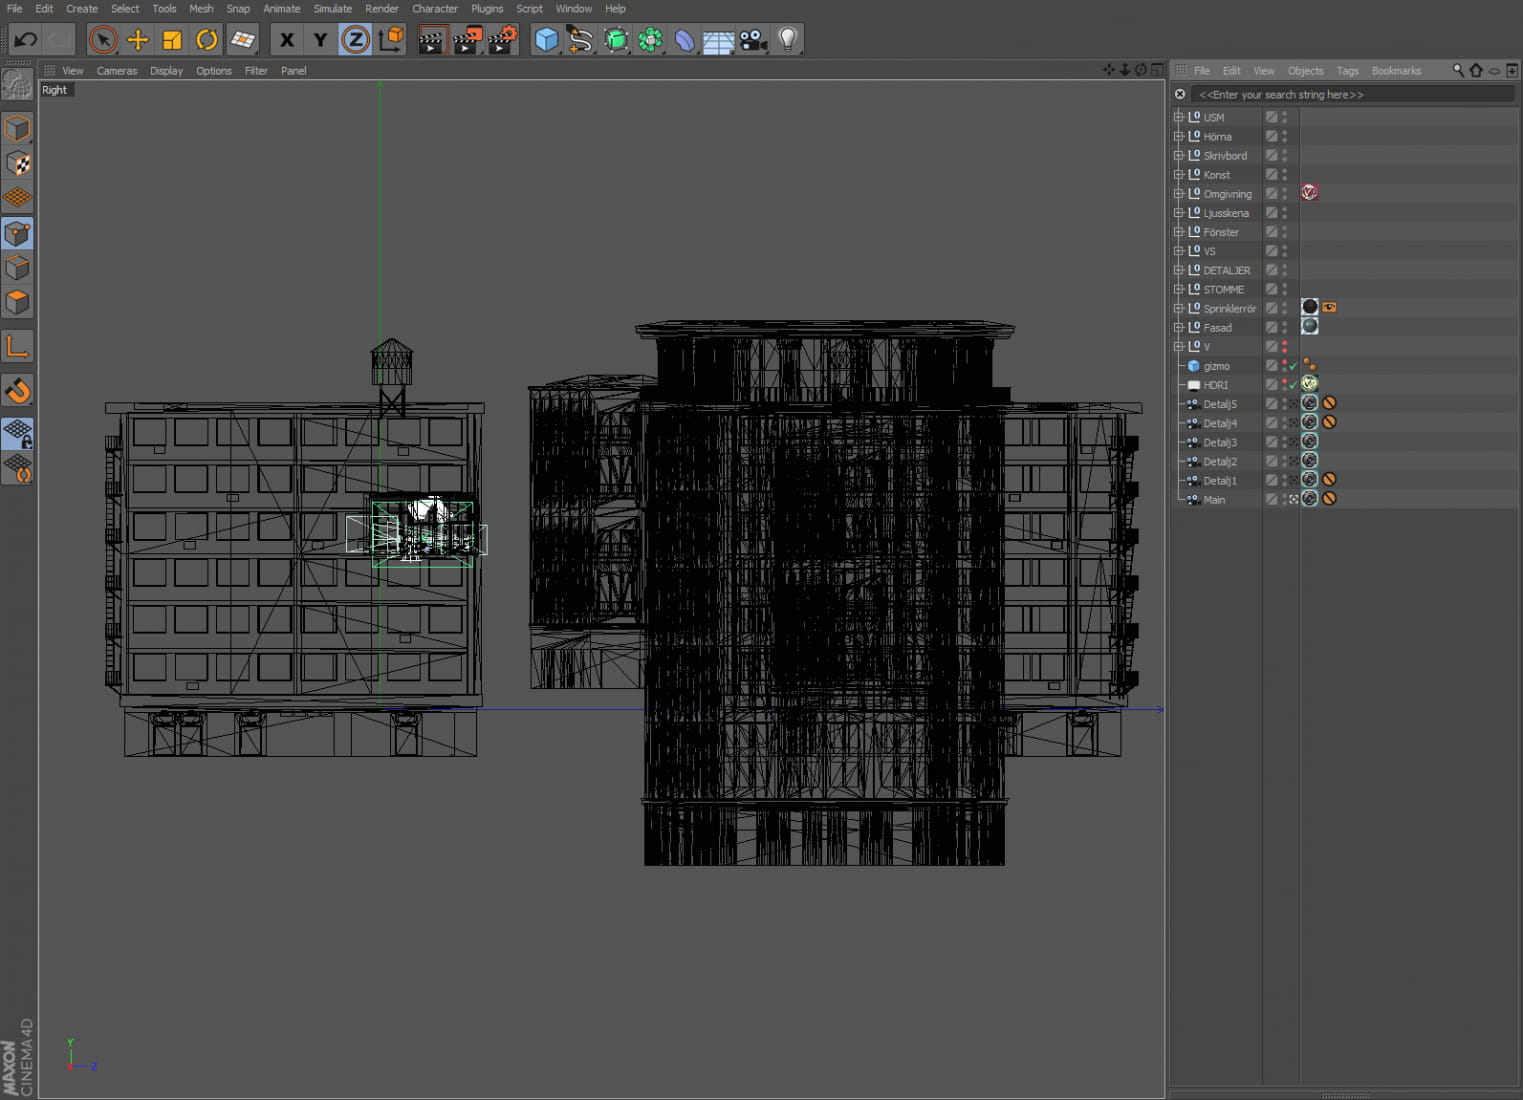
Task: Expand the Omgivning object group
Action: click(1178, 193)
